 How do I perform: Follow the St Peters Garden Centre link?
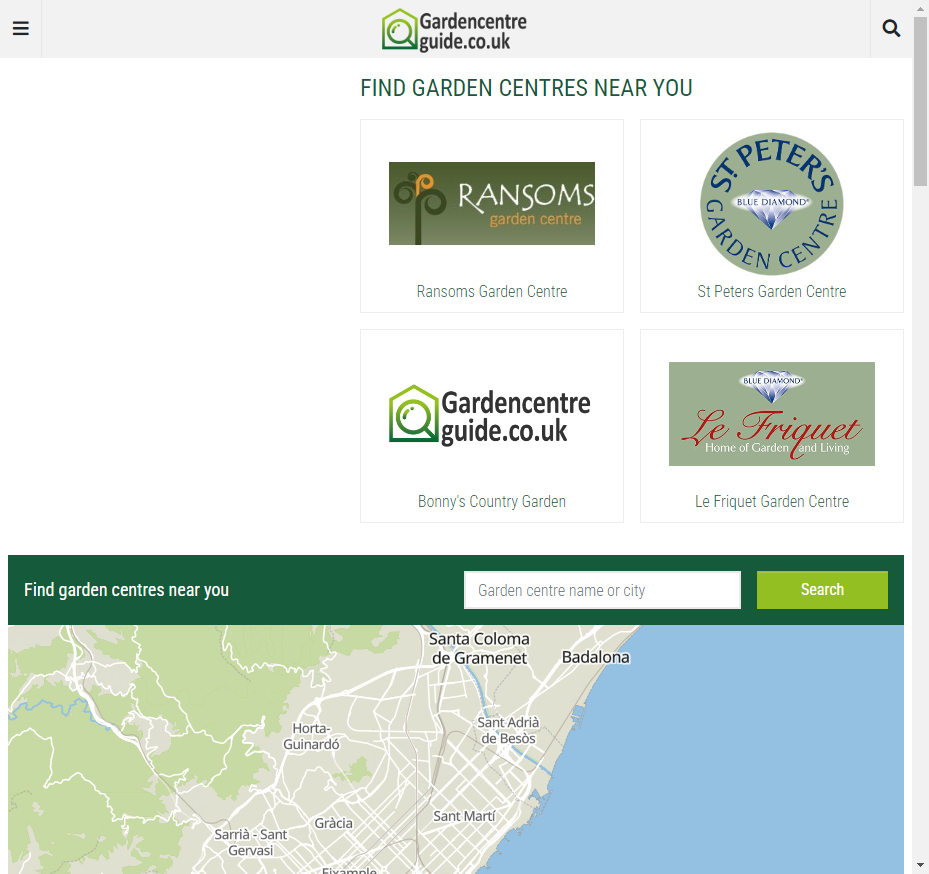point(771,292)
